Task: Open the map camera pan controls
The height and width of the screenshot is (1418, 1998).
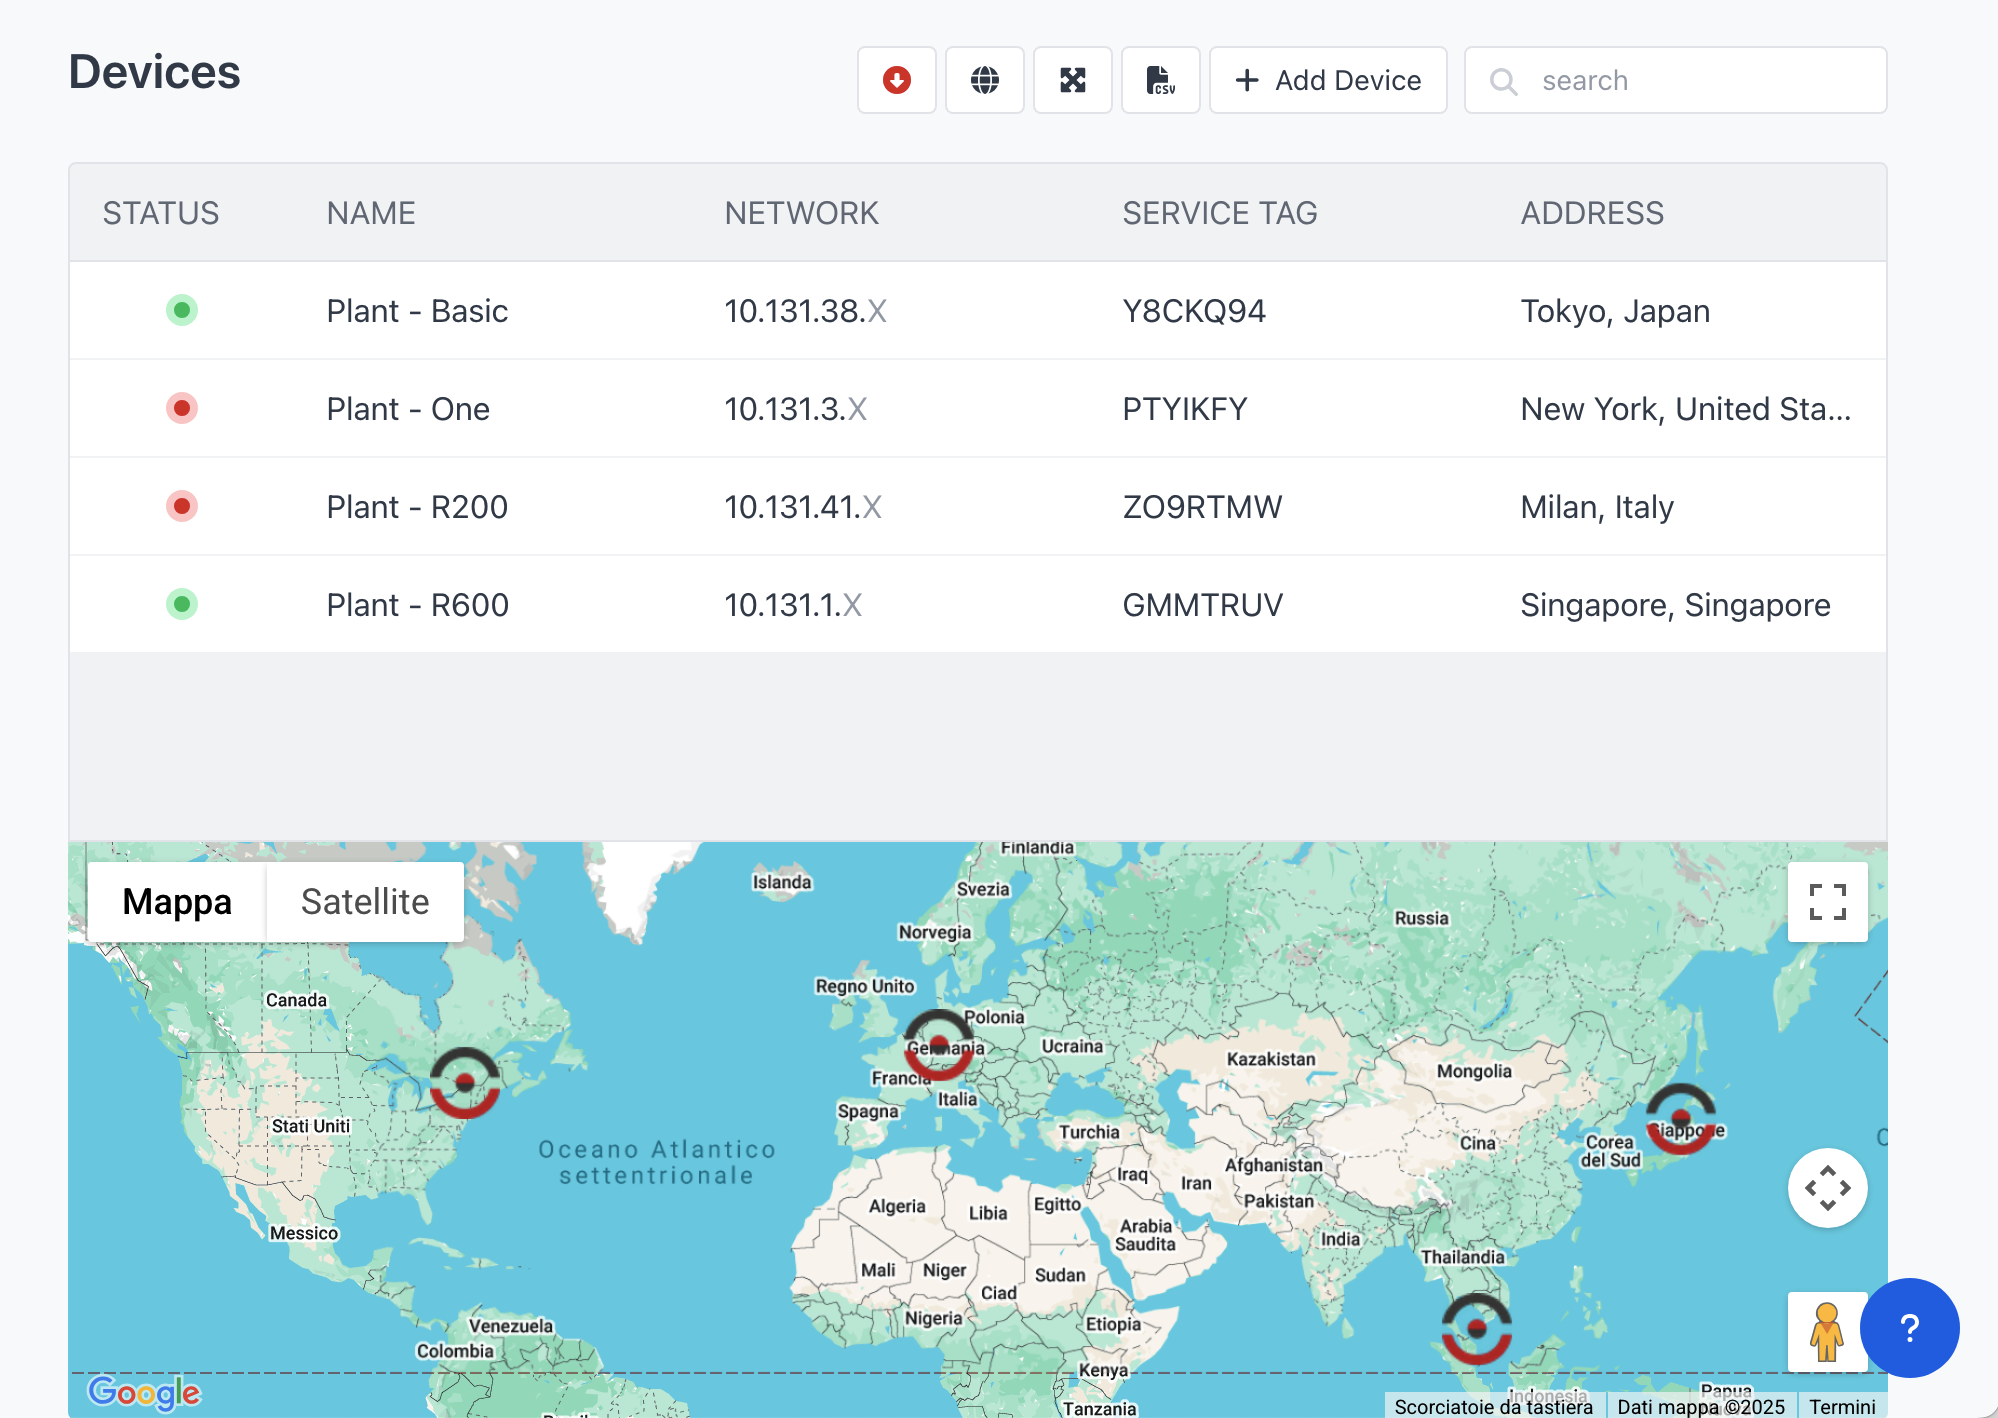Action: pos(1827,1188)
